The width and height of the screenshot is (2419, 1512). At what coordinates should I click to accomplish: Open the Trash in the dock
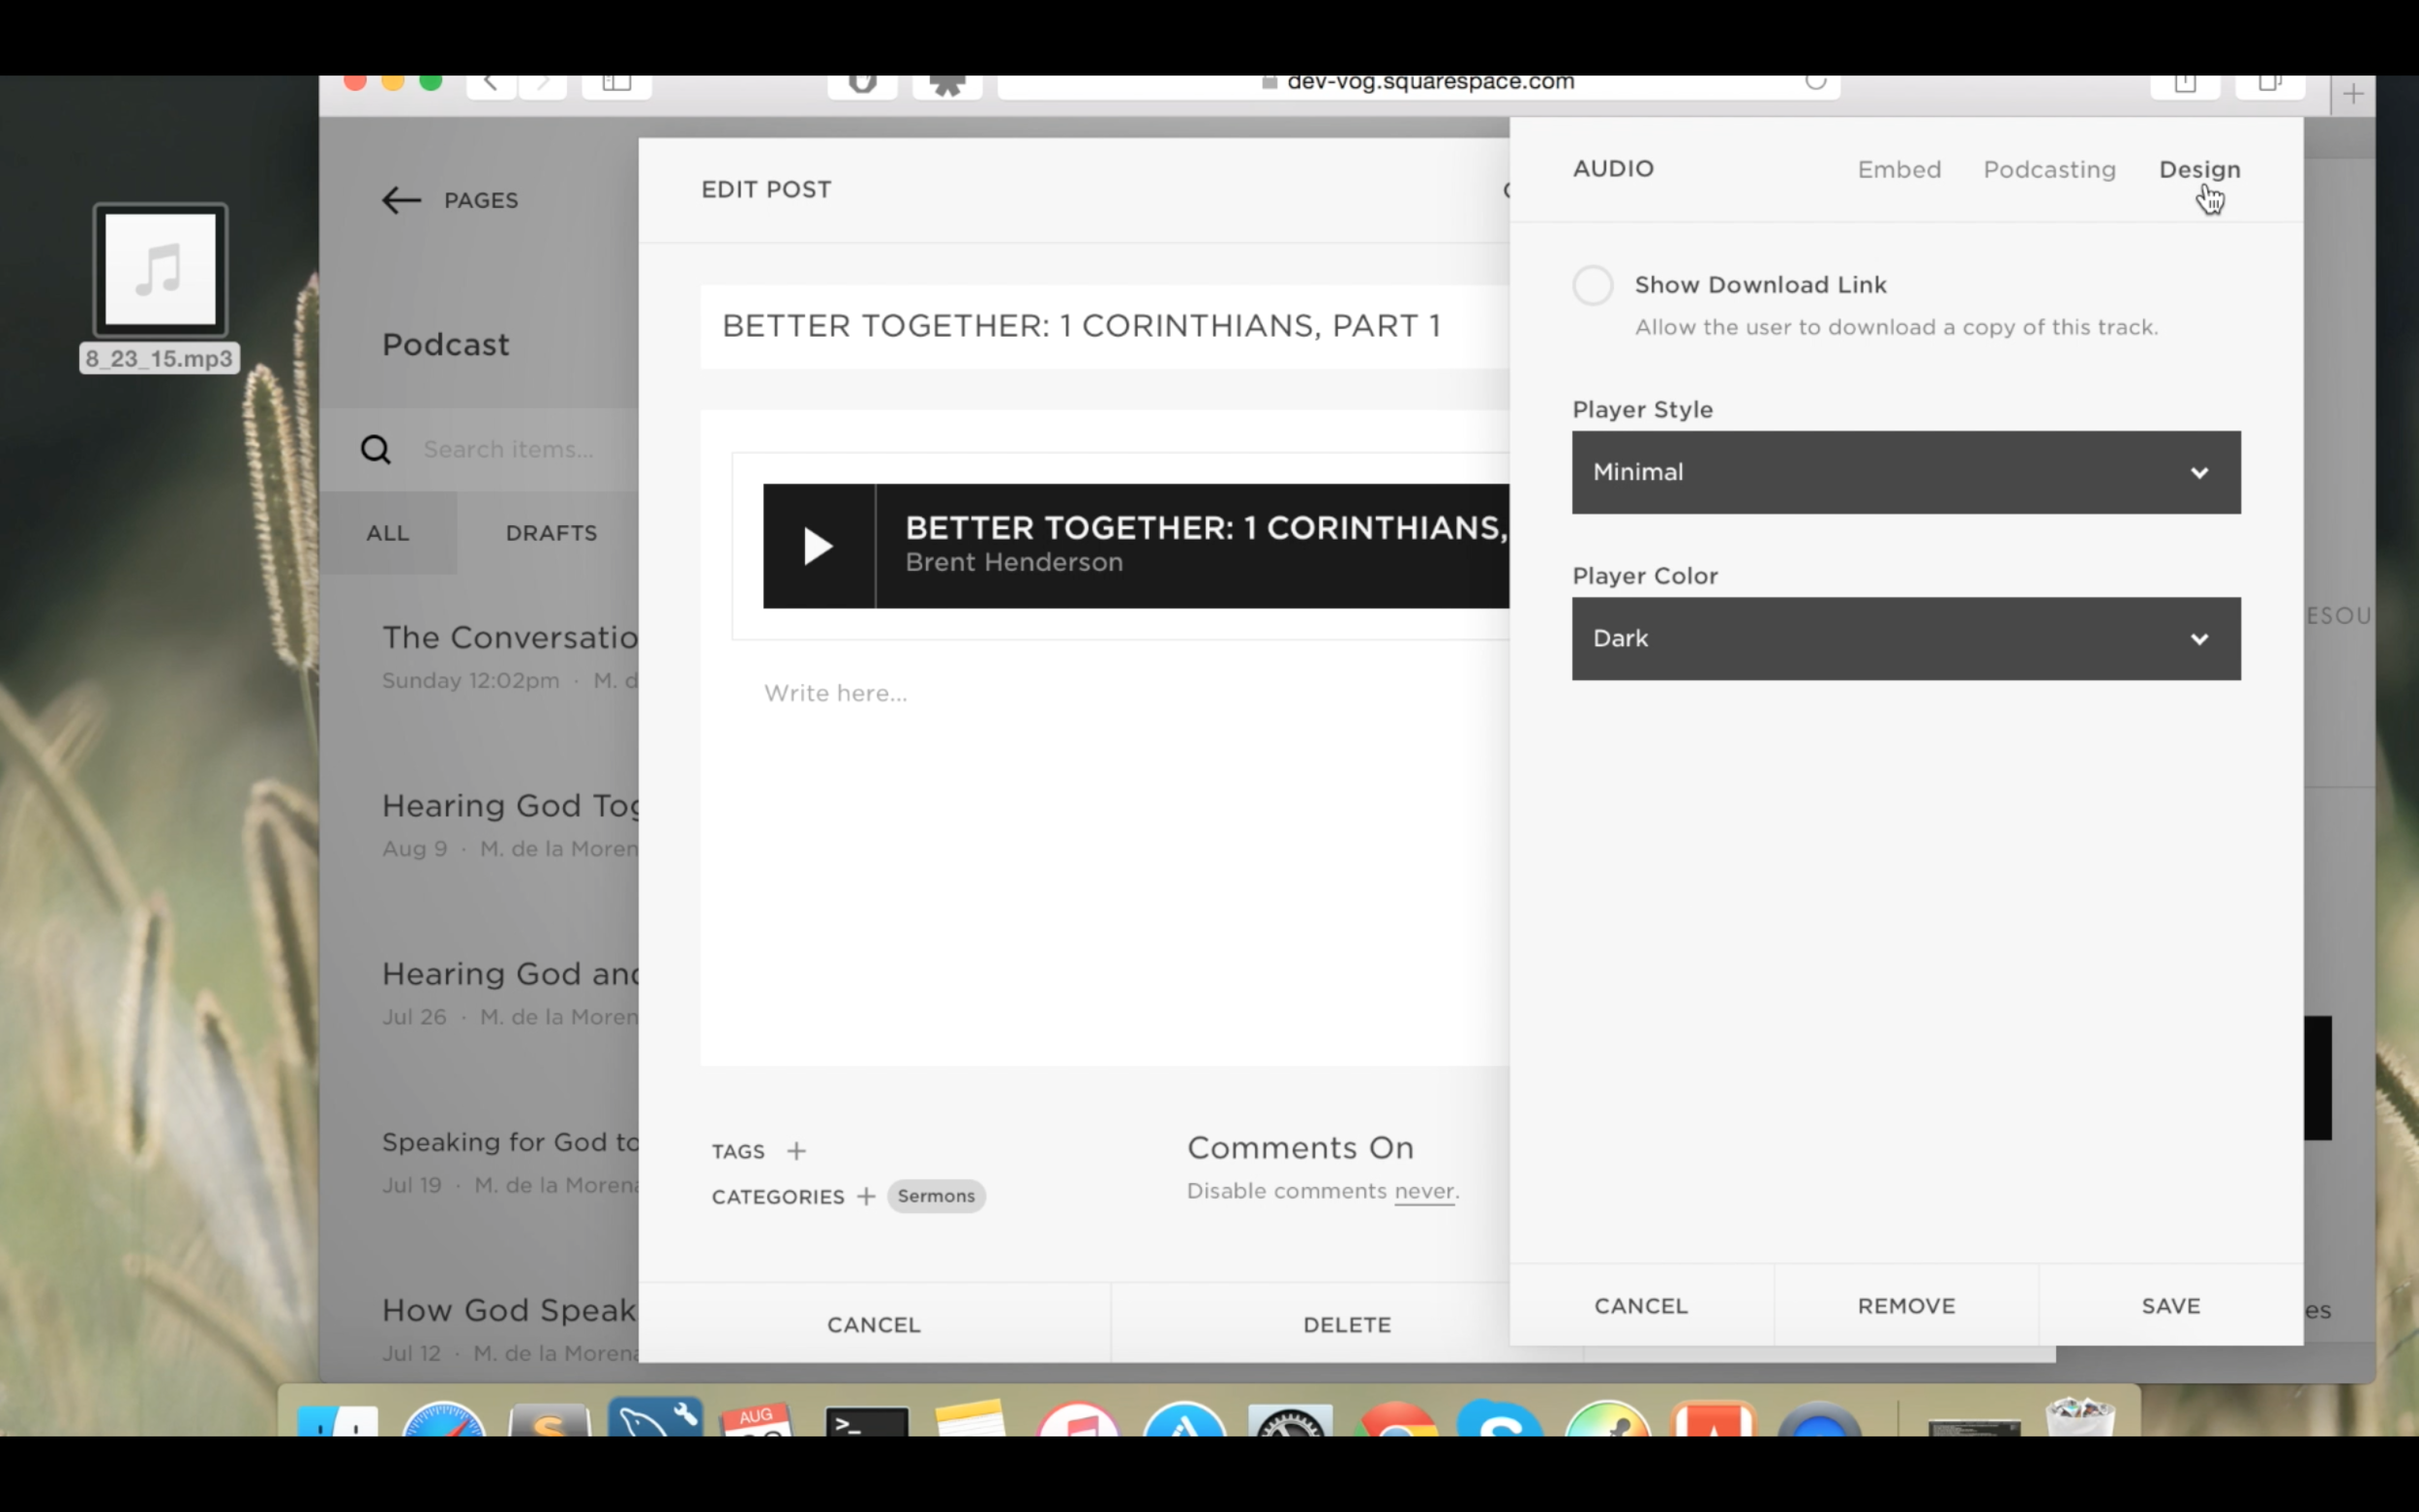tap(2081, 1418)
